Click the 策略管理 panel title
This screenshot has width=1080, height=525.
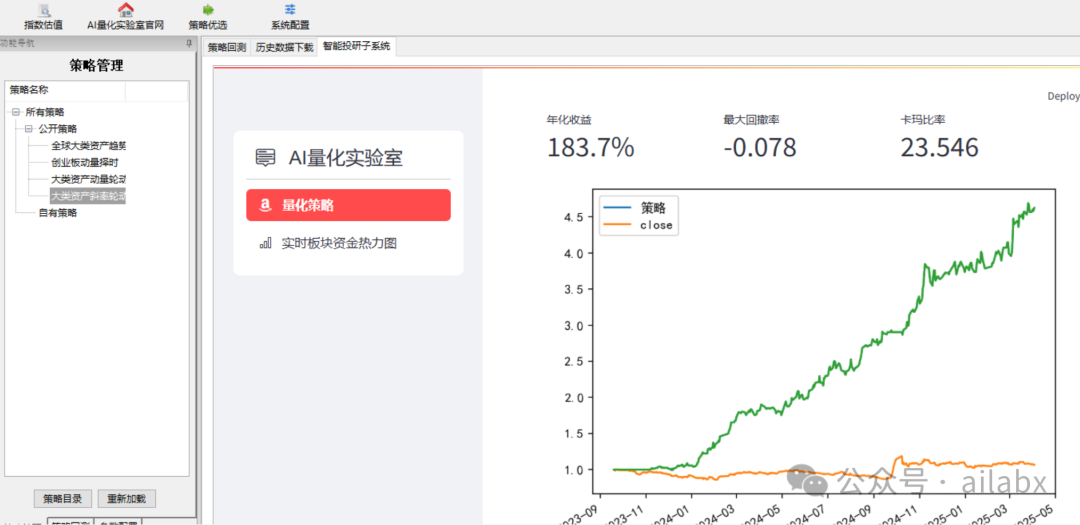[96, 66]
